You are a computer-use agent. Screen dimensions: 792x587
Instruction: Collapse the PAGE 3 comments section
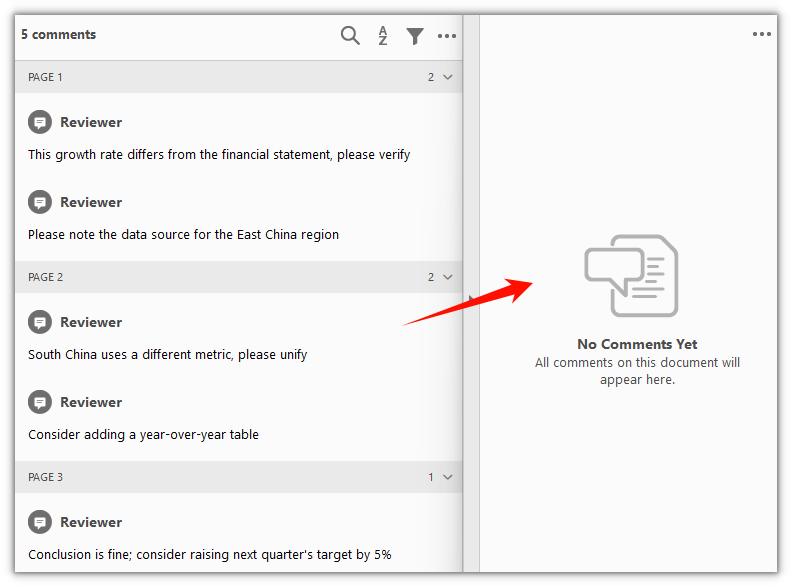448,477
